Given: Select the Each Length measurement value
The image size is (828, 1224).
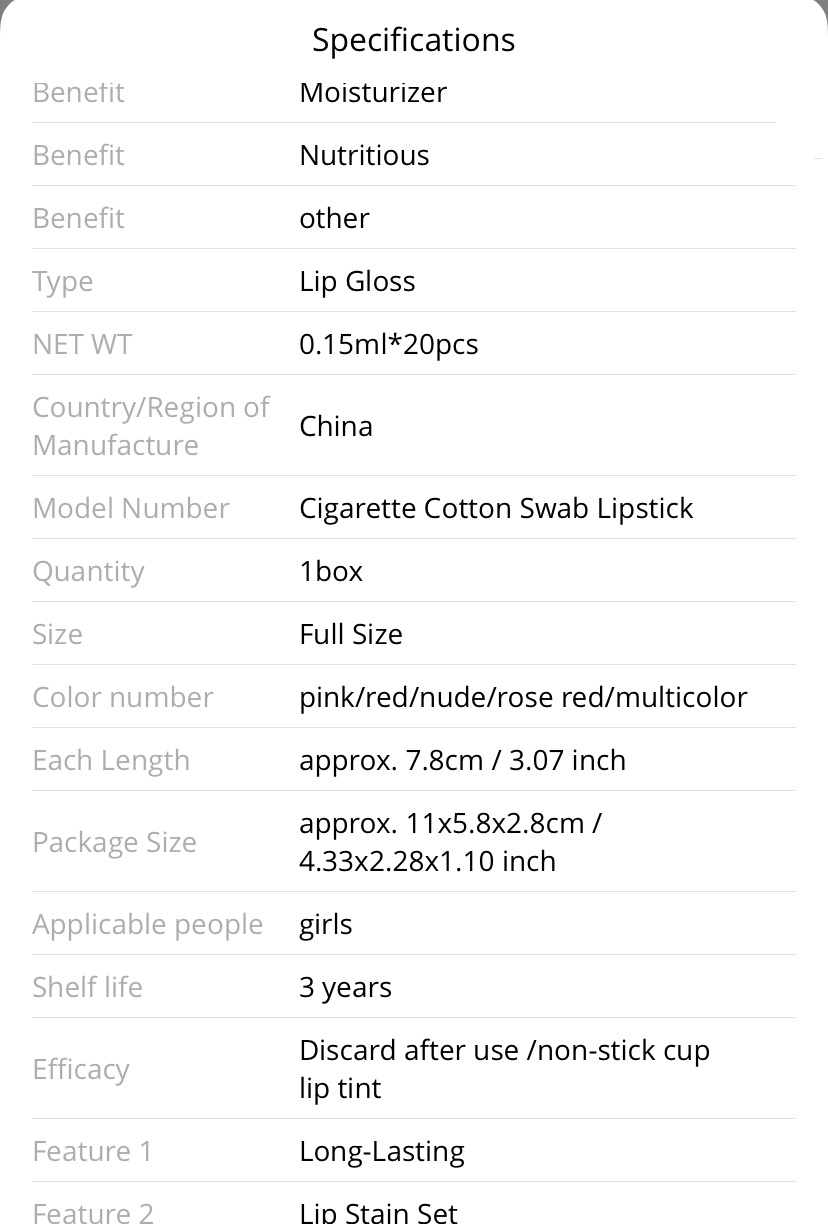Looking at the screenshot, I should point(462,760).
